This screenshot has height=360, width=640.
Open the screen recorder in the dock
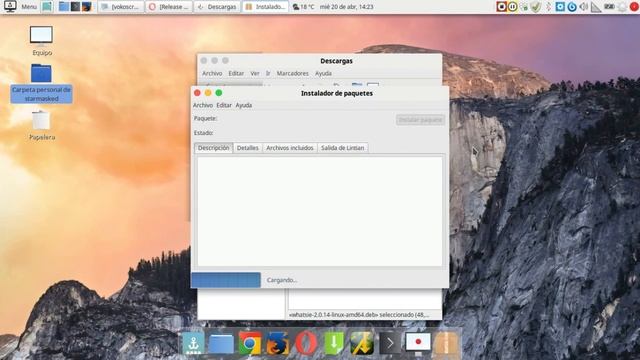(x=418, y=343)
